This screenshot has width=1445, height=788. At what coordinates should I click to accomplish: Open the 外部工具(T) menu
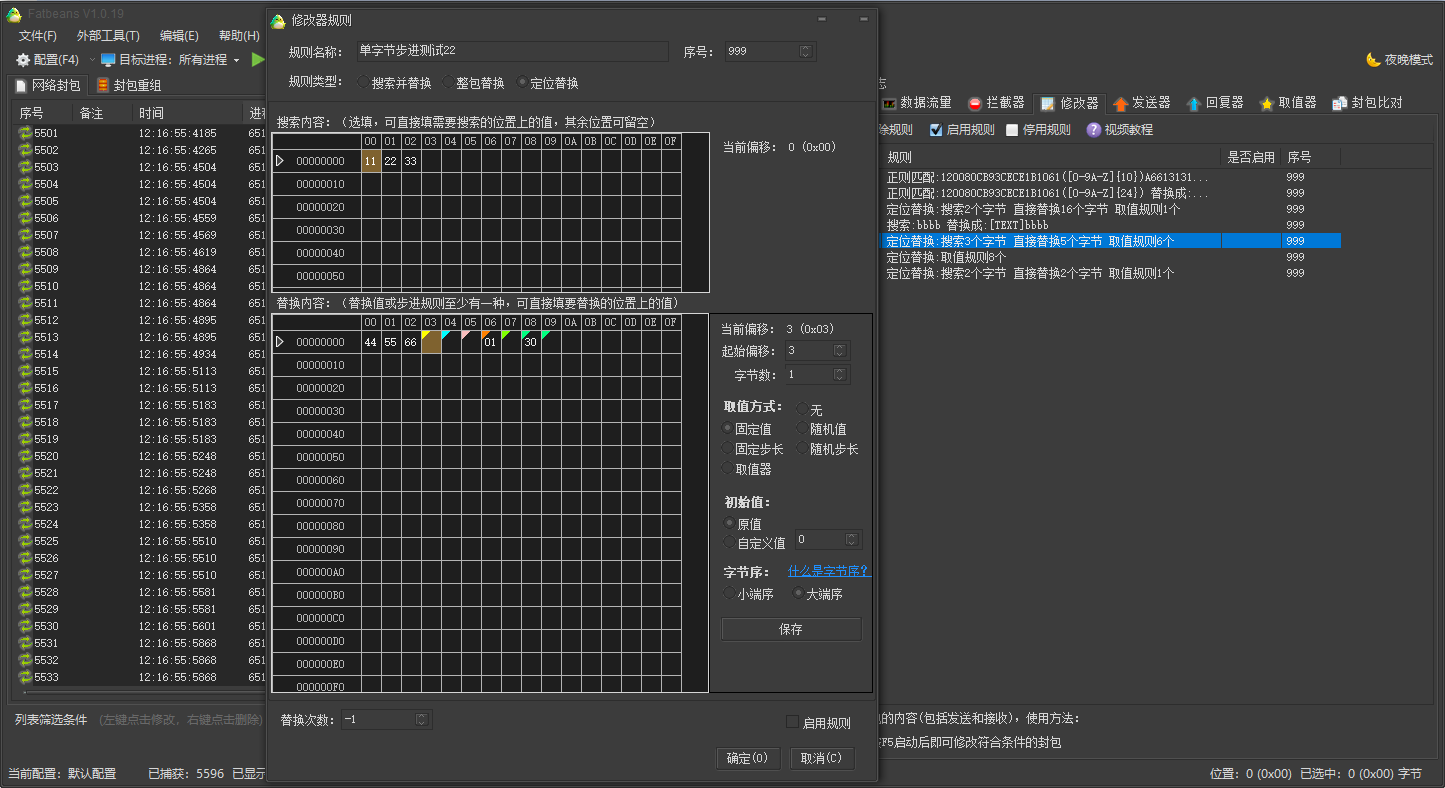108,35
